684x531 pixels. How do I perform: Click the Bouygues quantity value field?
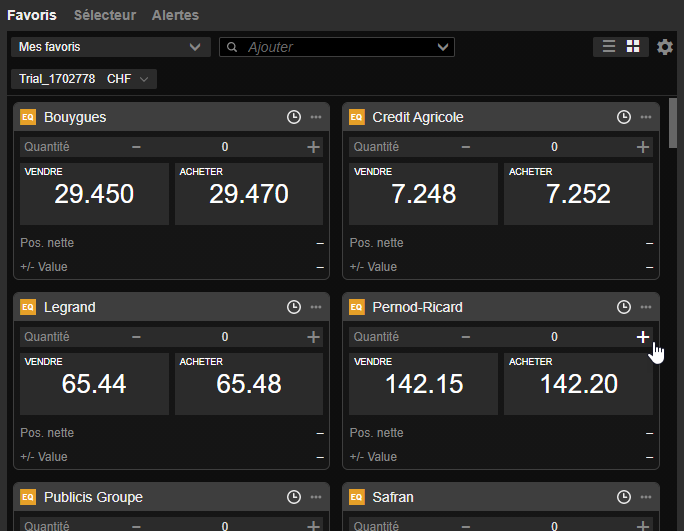click(x=225, y=147)
